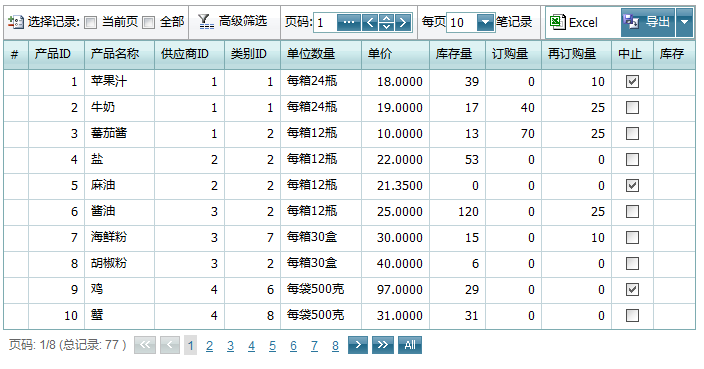Toggle 中止 checkbox for 胡椒粉 row
The height and width of the screenshot is (369, 704).
coord(632,264)
